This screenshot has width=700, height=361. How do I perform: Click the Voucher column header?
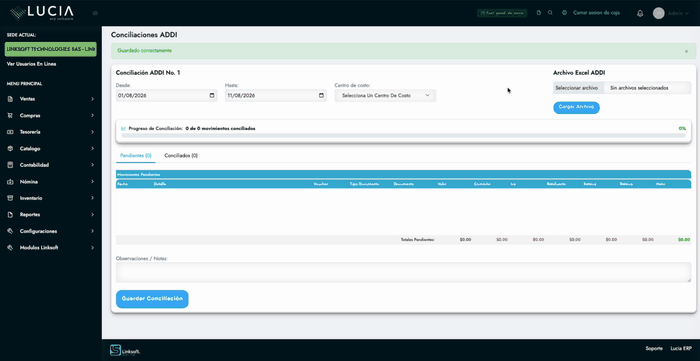[321, 184]
